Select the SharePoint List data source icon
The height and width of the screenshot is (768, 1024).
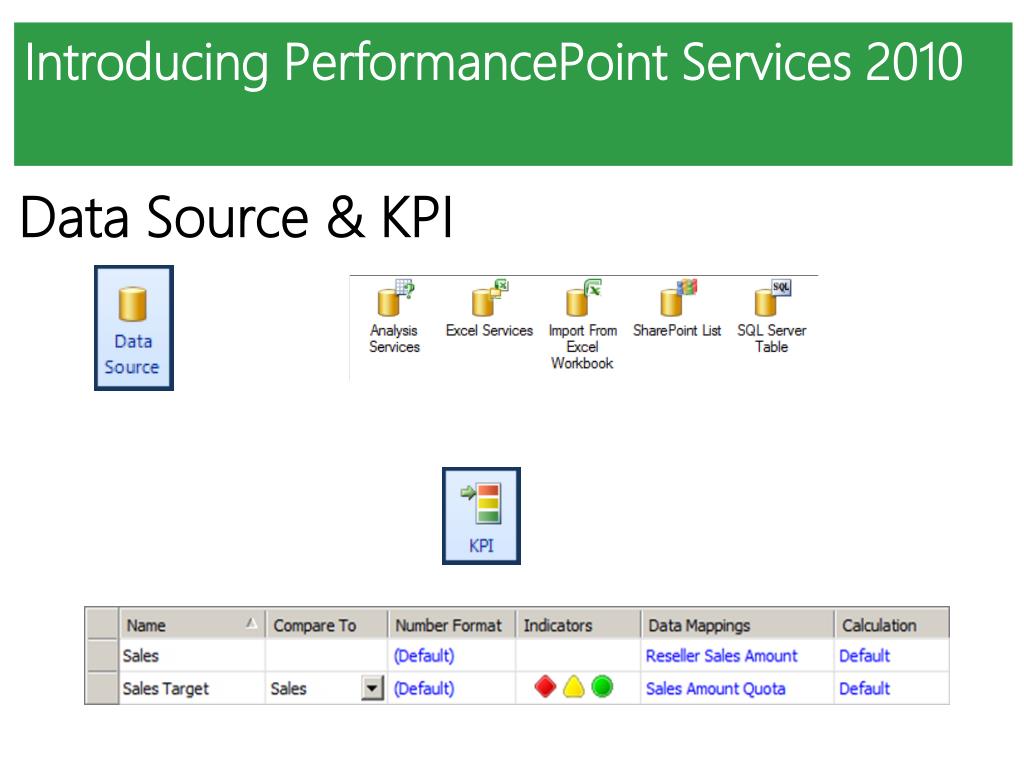[x=677, y=310]
